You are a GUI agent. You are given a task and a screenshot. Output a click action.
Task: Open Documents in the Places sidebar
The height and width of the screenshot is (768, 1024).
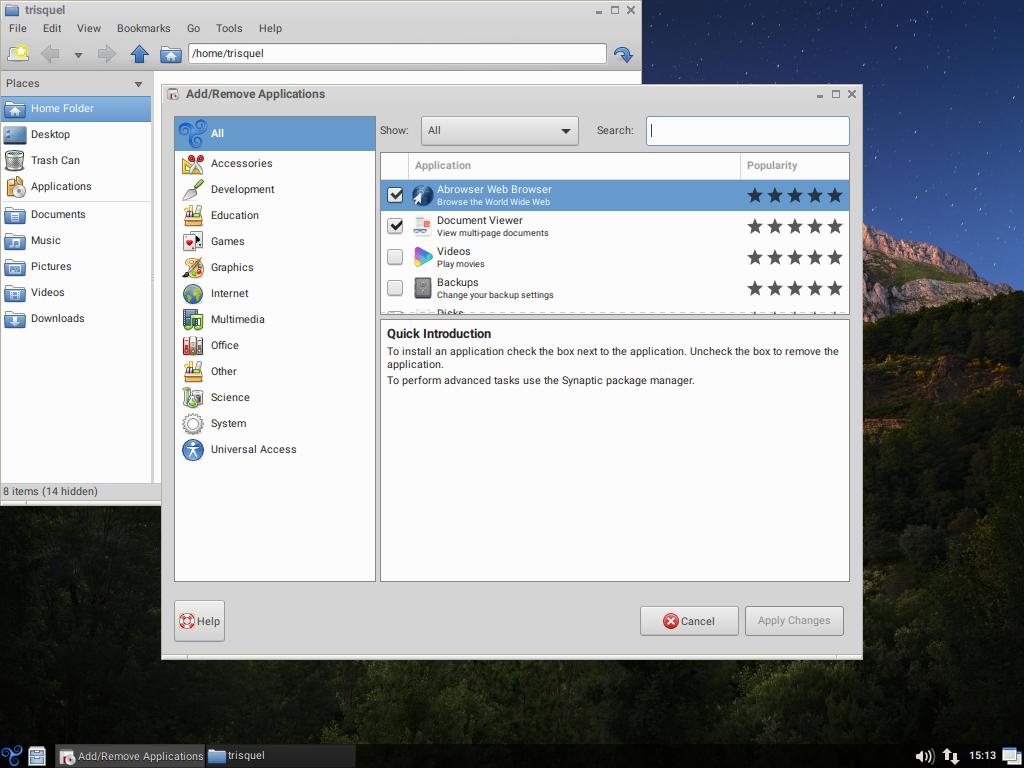tap(76, 215)
